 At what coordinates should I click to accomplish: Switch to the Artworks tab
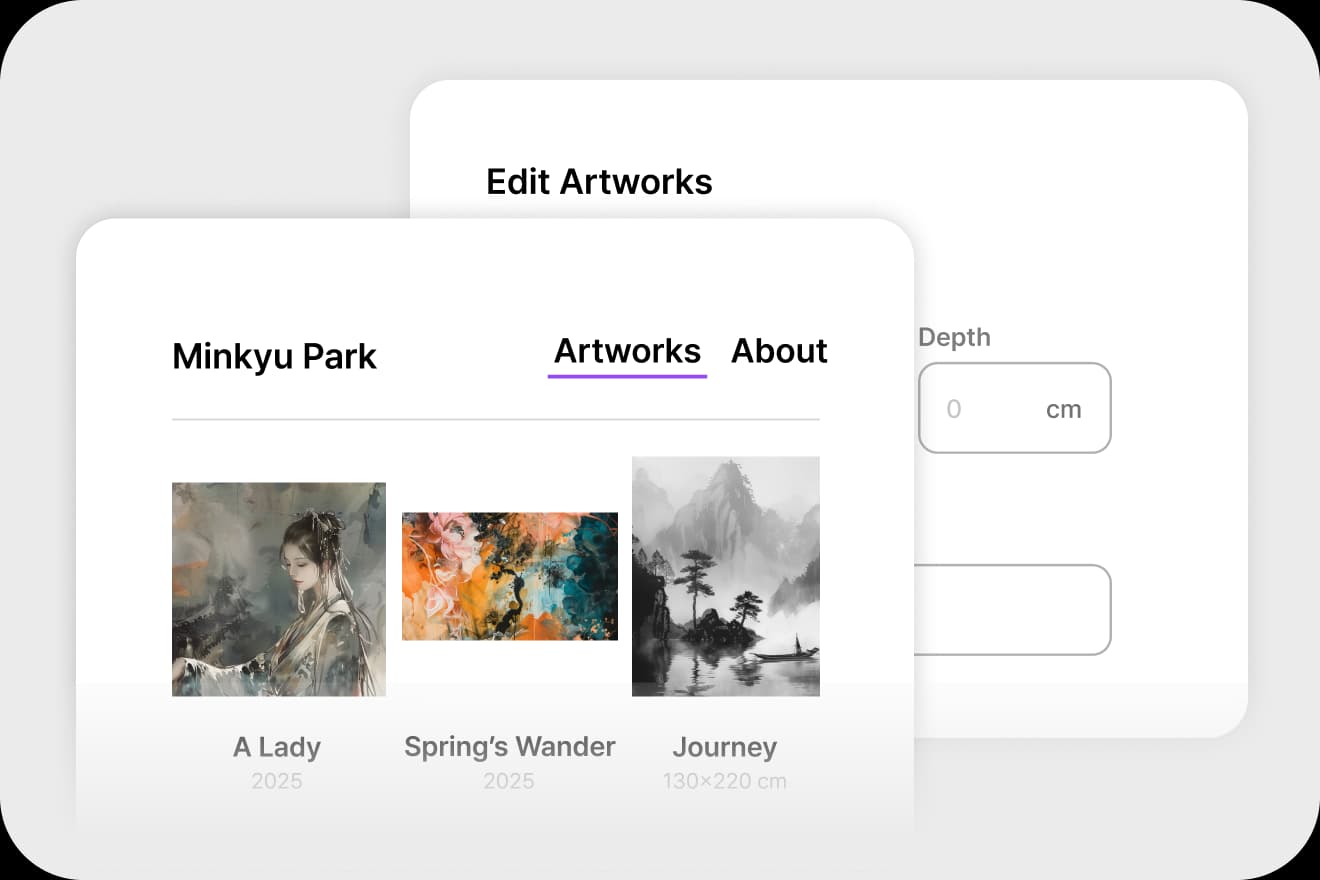(627, 352)
